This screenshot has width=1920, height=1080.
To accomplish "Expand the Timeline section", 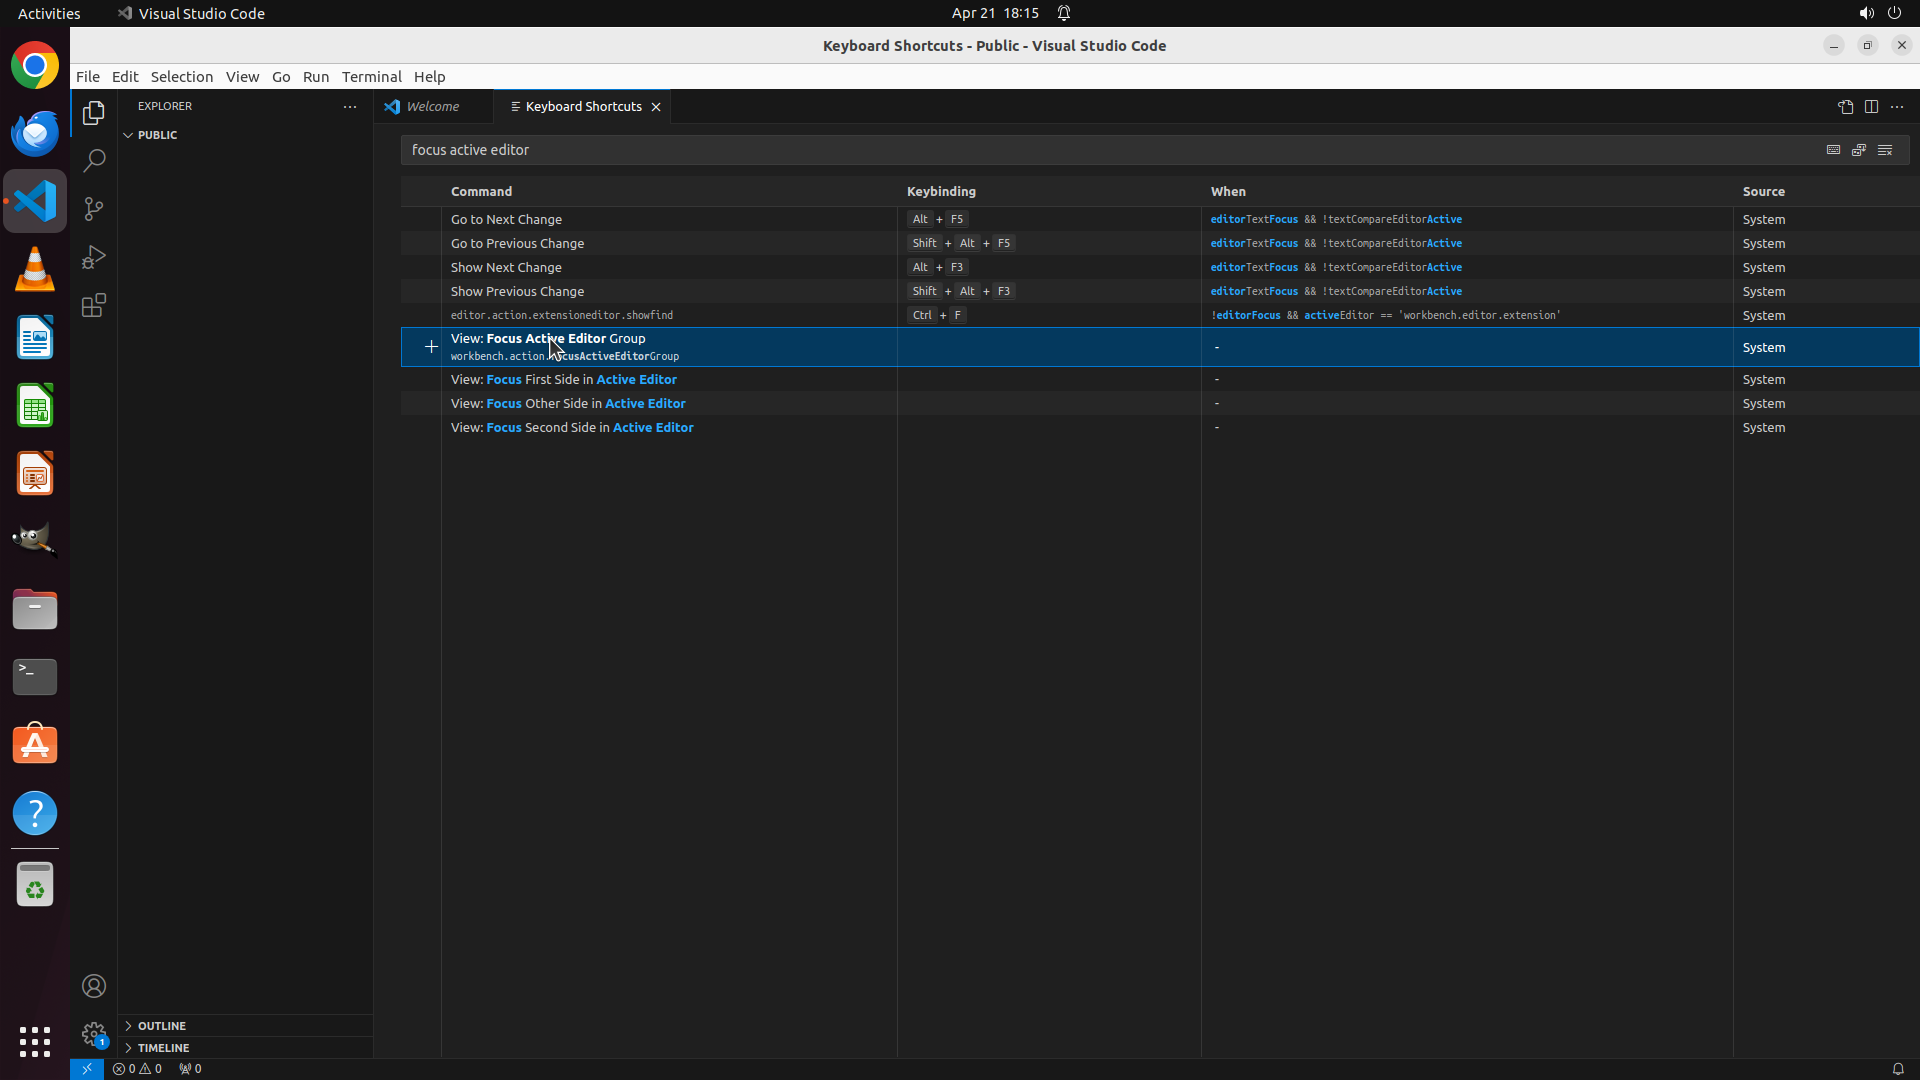I will (163, 1048).
